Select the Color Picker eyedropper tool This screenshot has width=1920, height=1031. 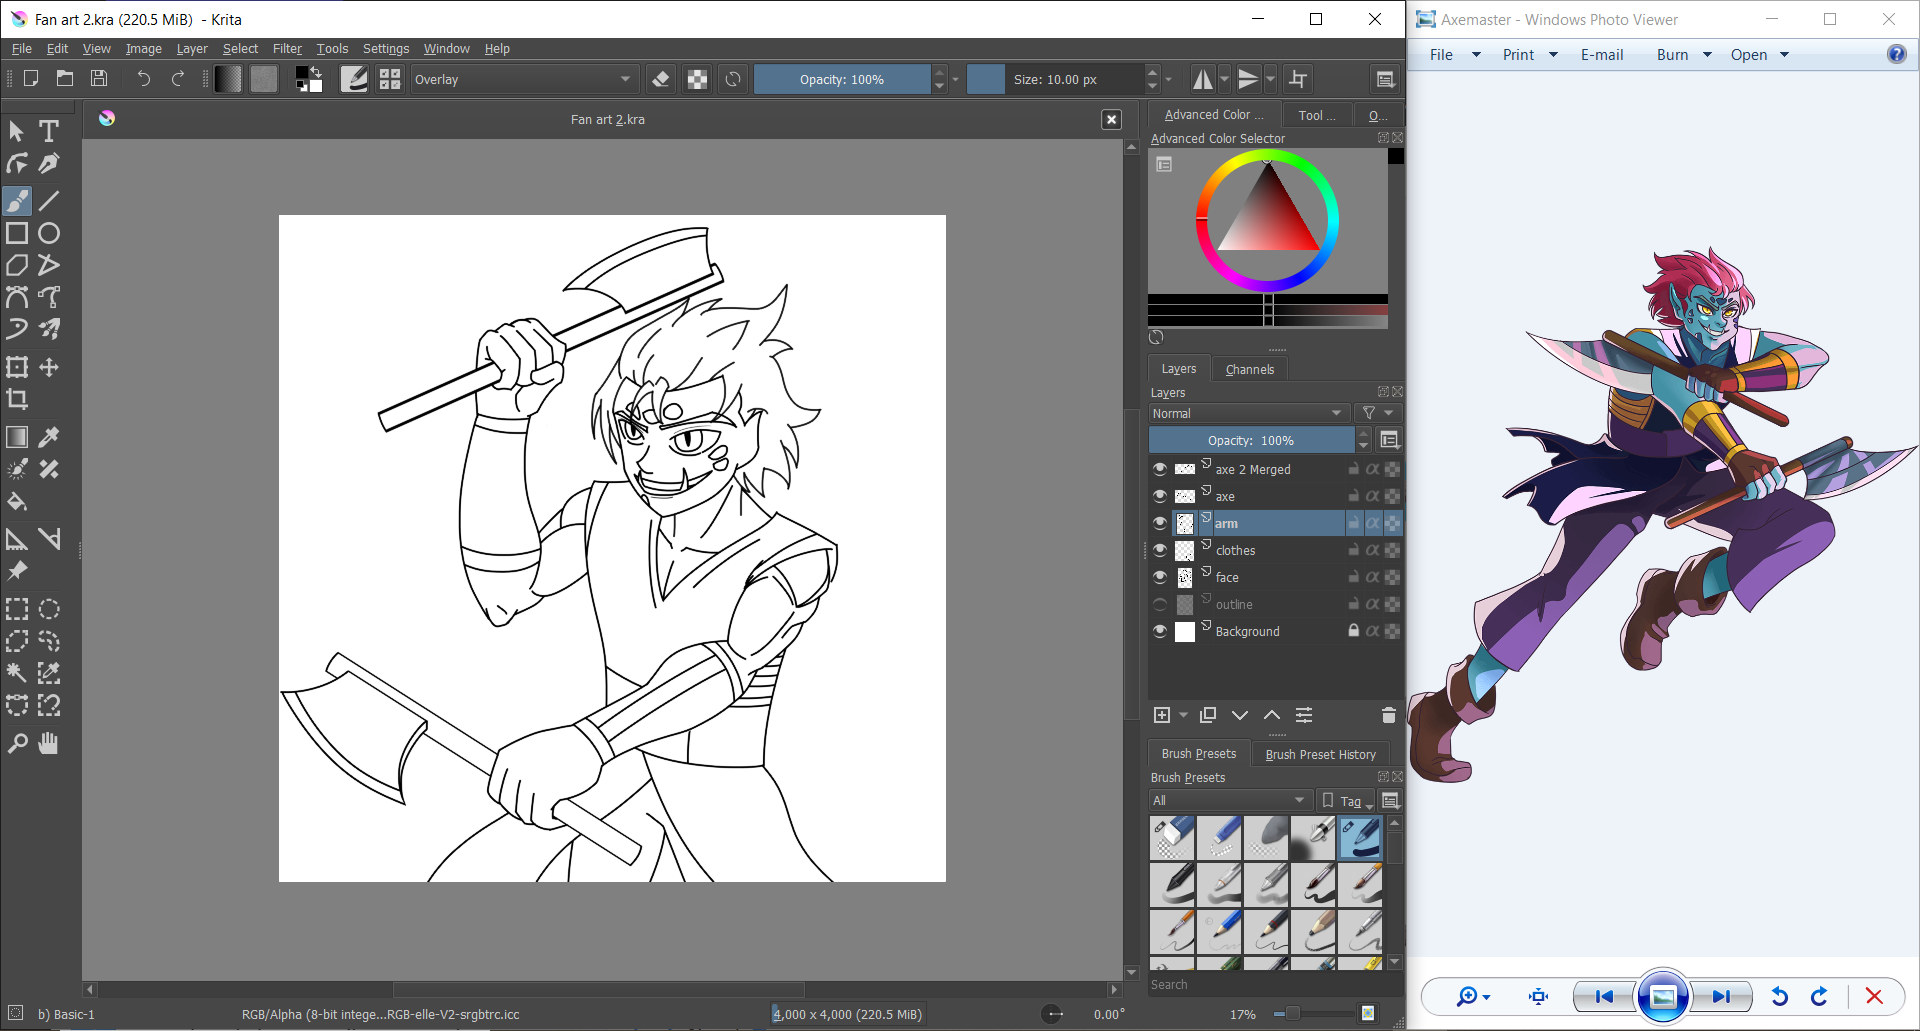48,437
